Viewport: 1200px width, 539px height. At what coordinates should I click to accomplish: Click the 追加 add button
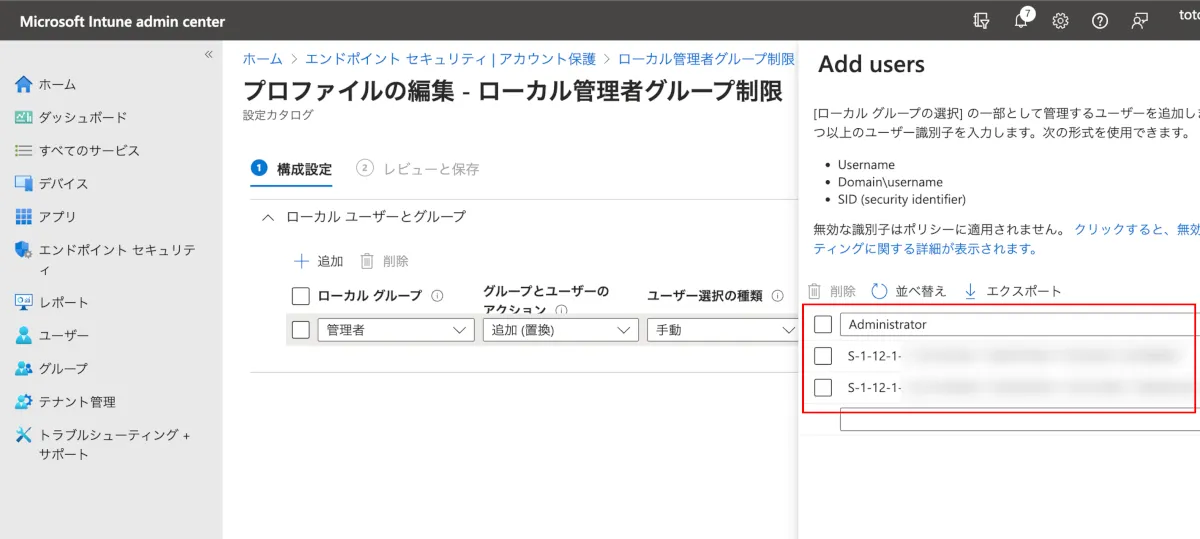[x=318, y=261]
